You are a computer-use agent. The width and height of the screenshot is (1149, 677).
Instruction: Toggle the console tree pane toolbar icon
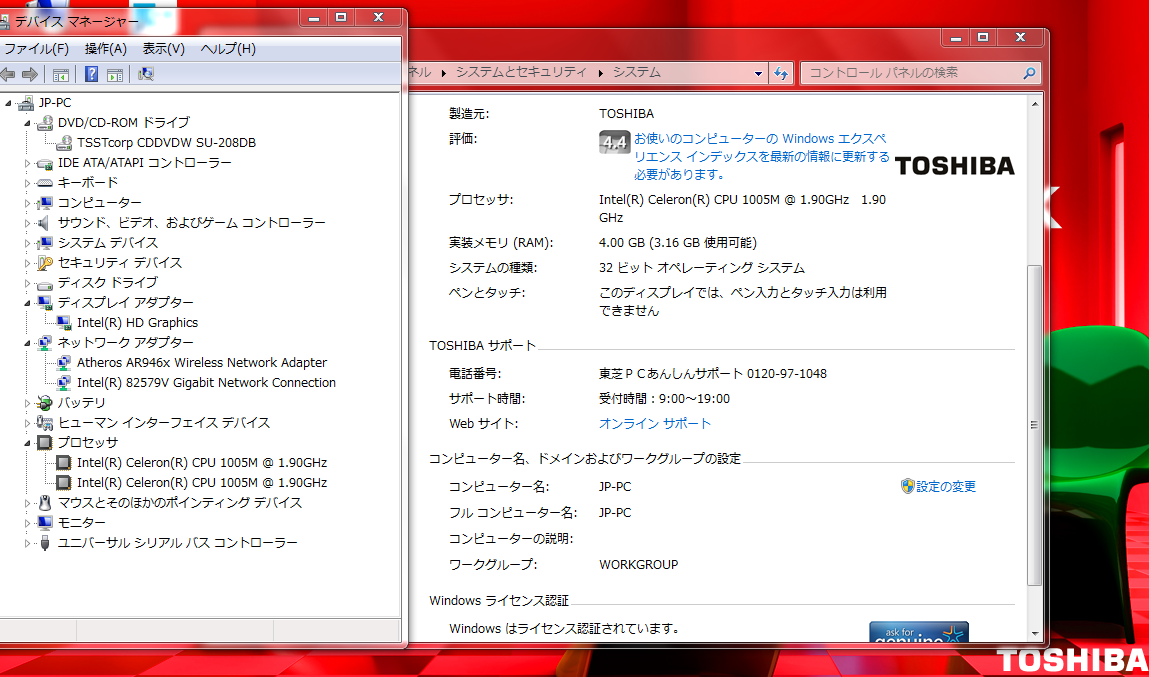tap(60, 74)
